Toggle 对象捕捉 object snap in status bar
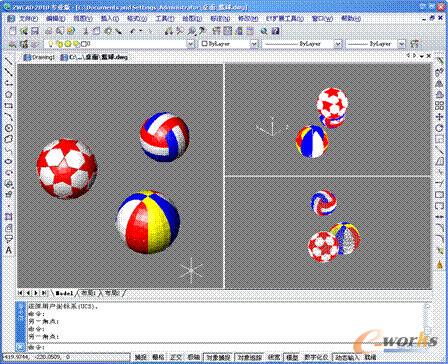Viewport: 448px width, 364px height. point(218,357)
